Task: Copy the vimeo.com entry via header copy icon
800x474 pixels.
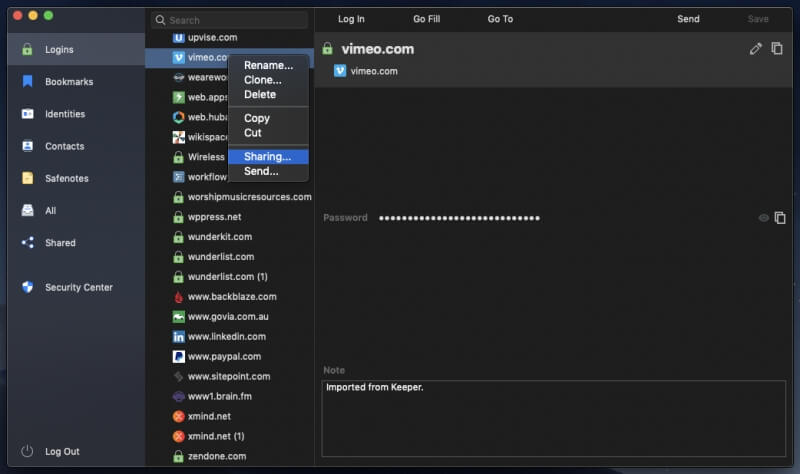Action: (x=777, y=48)
